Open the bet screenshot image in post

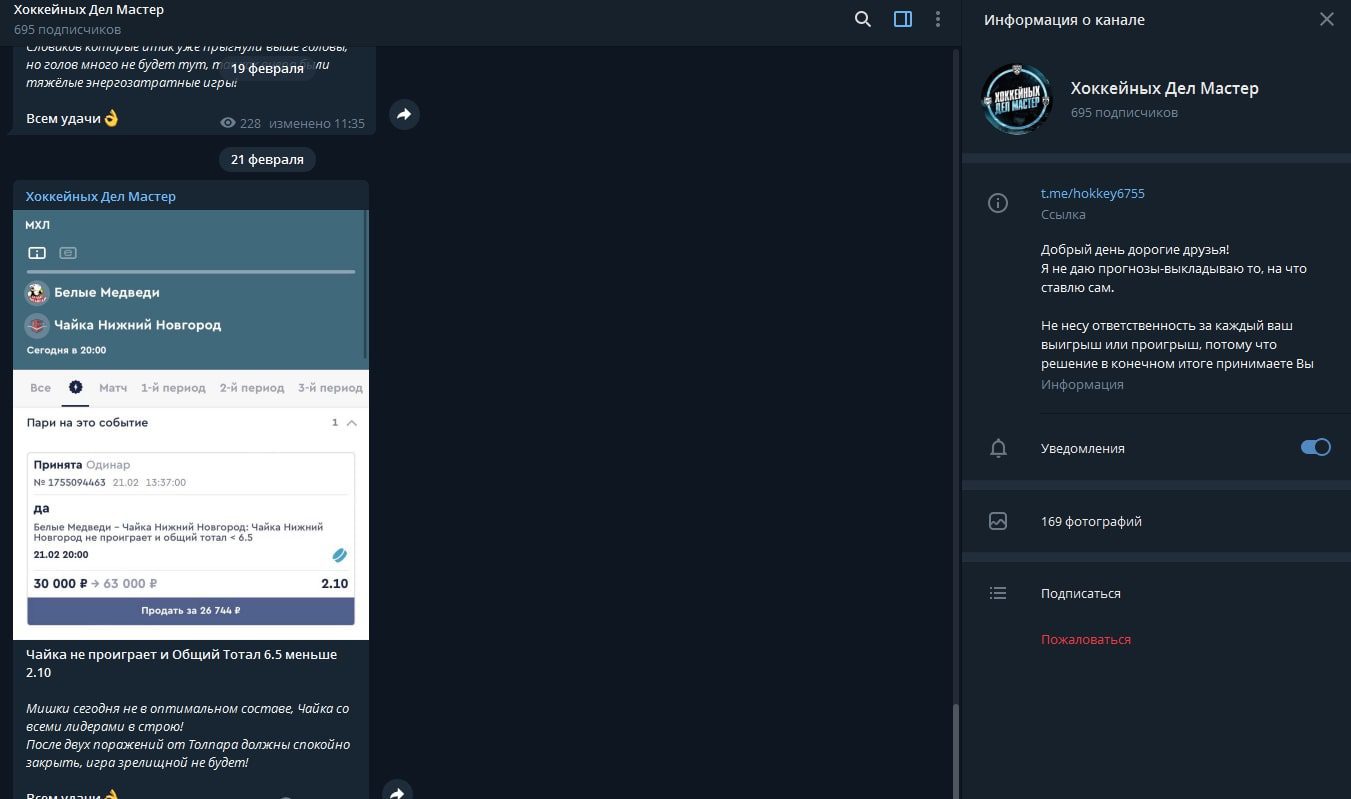(190, 424)
